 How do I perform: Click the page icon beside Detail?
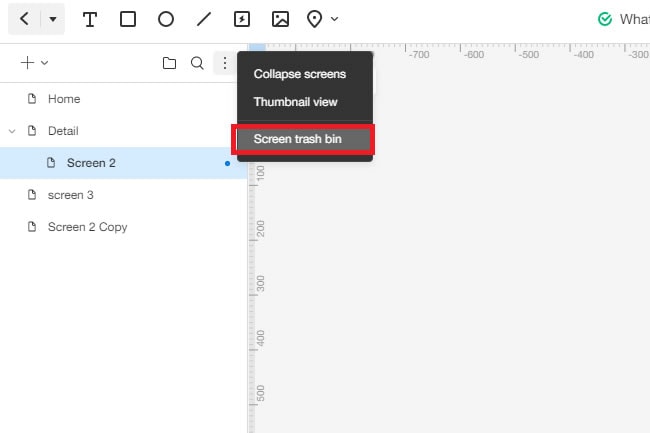point(32,131)
